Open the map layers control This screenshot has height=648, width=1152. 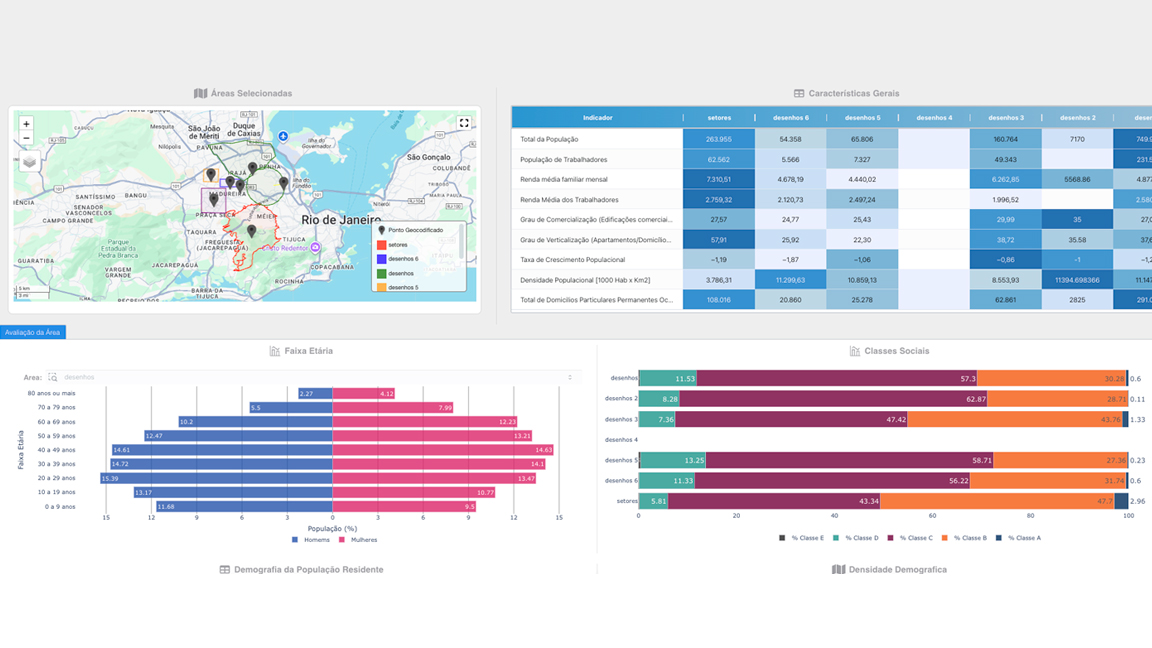[x=30, y=162]
